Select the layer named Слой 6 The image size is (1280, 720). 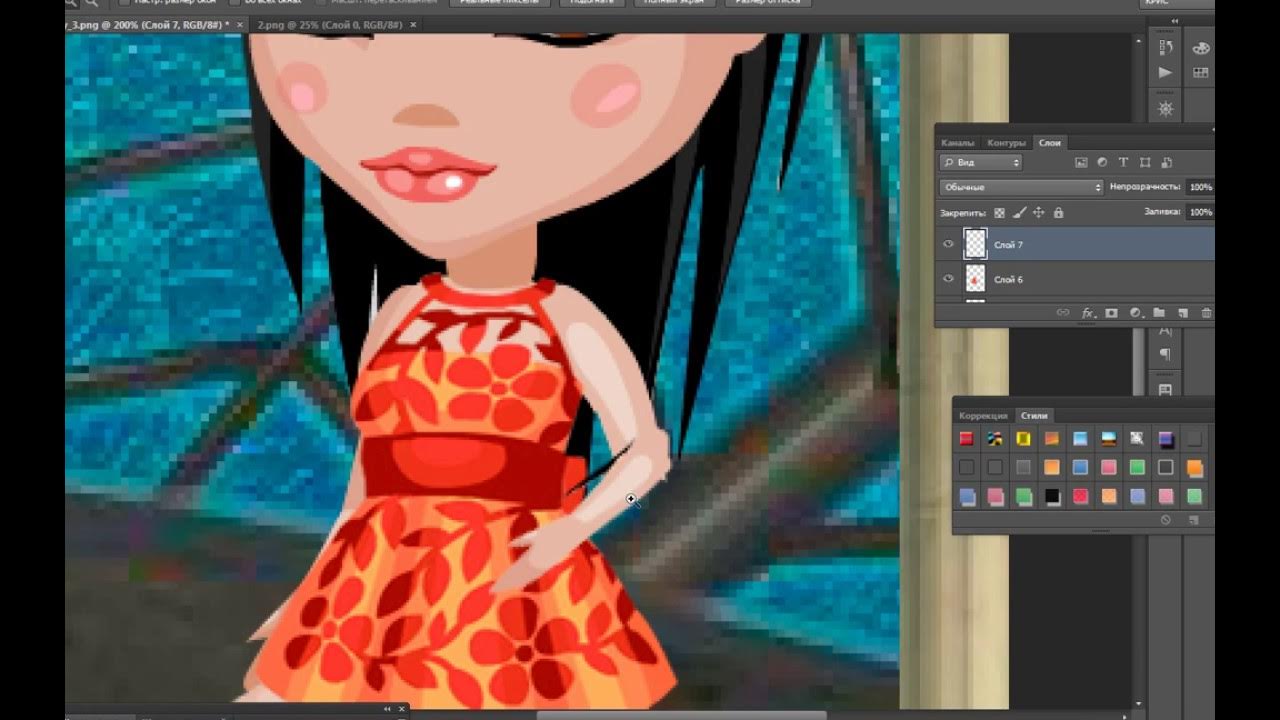point(1075,279)
